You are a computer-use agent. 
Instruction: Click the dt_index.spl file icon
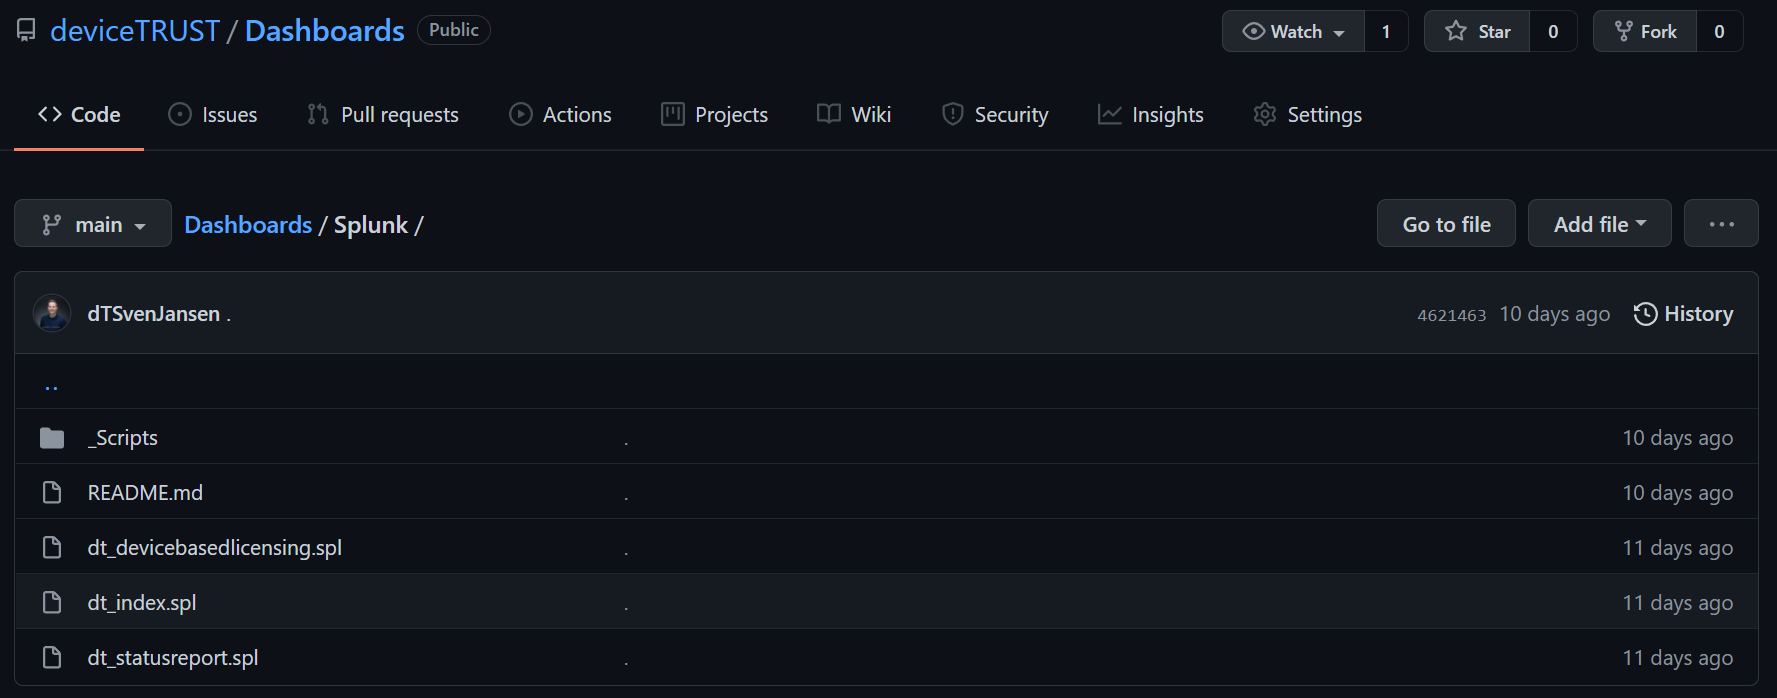(52, 603)
